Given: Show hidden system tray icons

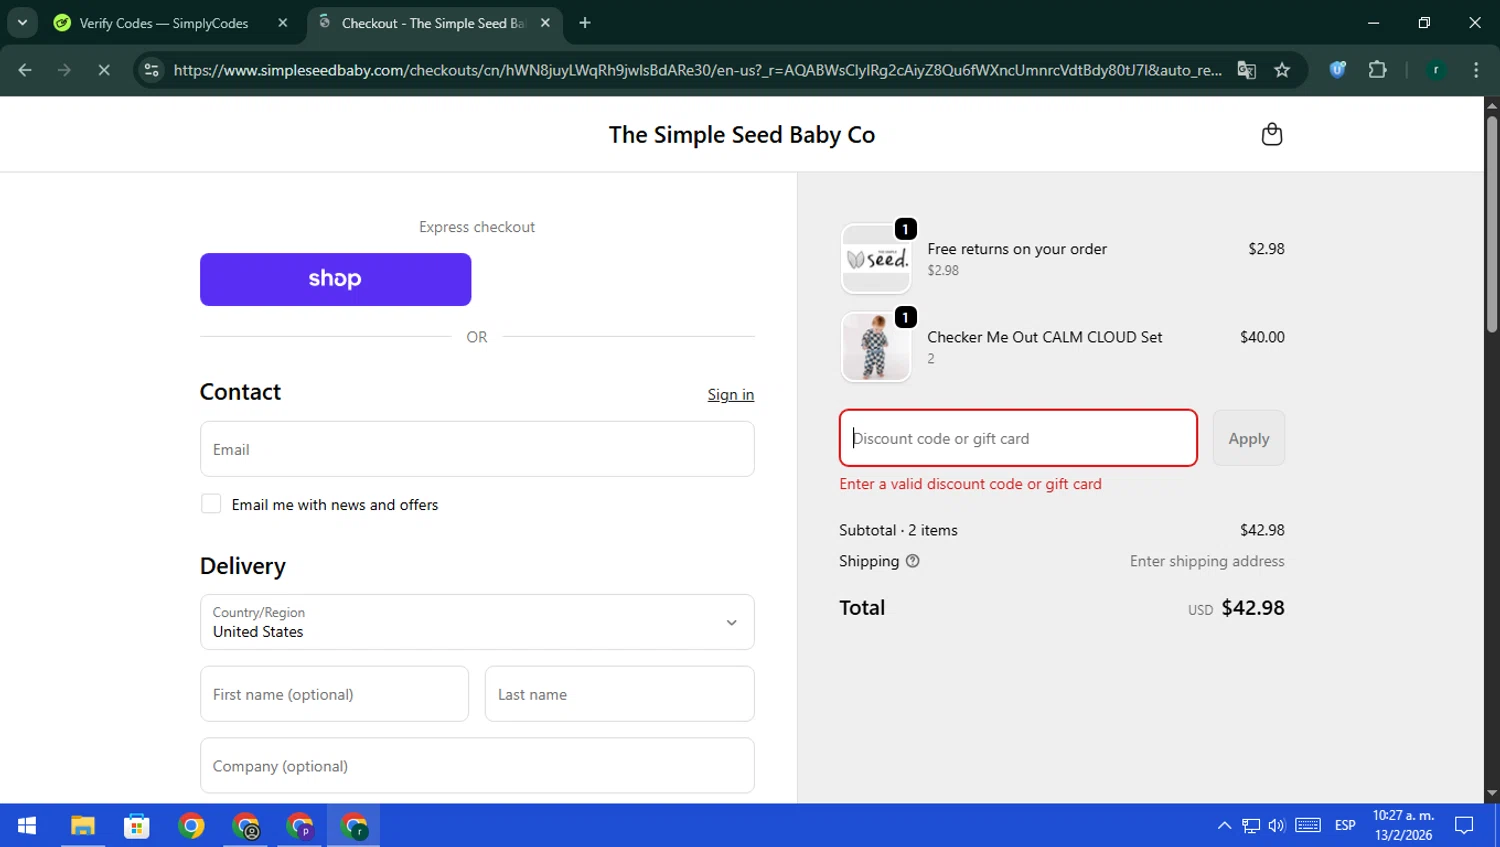Looking at the screenshot, I should pos(1224,825).
